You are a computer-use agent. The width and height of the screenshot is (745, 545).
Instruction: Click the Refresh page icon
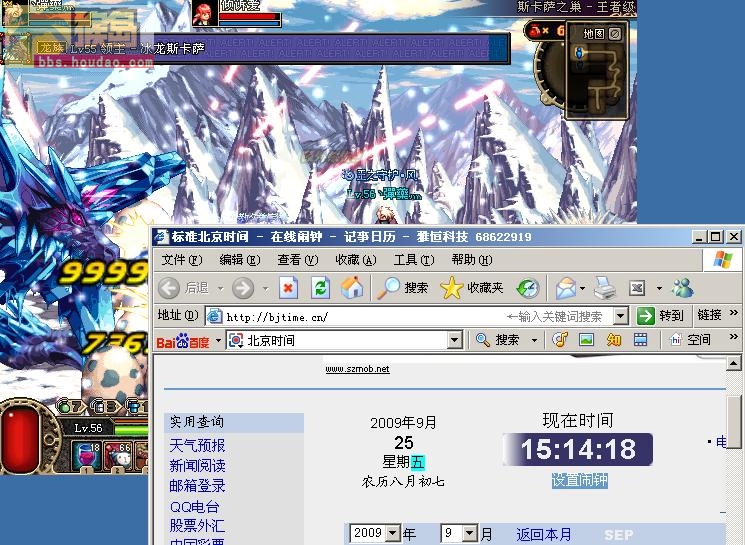[x=320, y=288]
